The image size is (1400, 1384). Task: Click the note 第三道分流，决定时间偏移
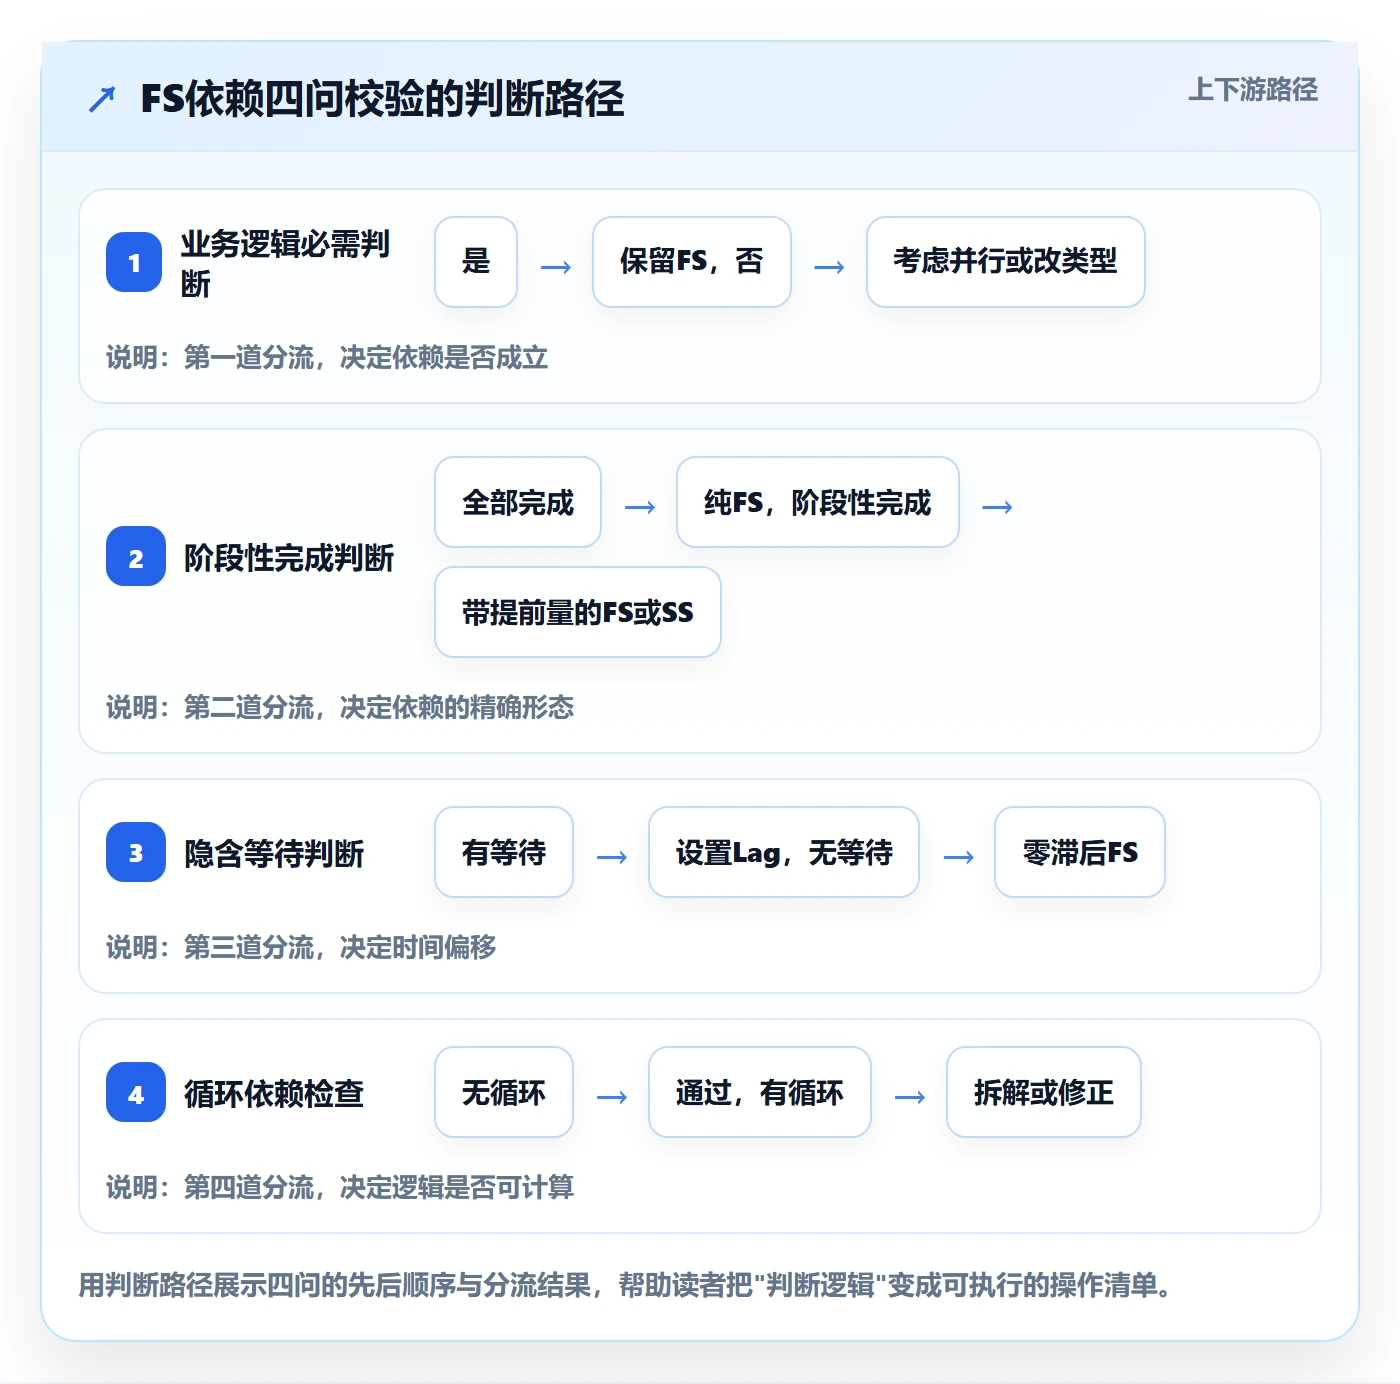tap(301, 947)
